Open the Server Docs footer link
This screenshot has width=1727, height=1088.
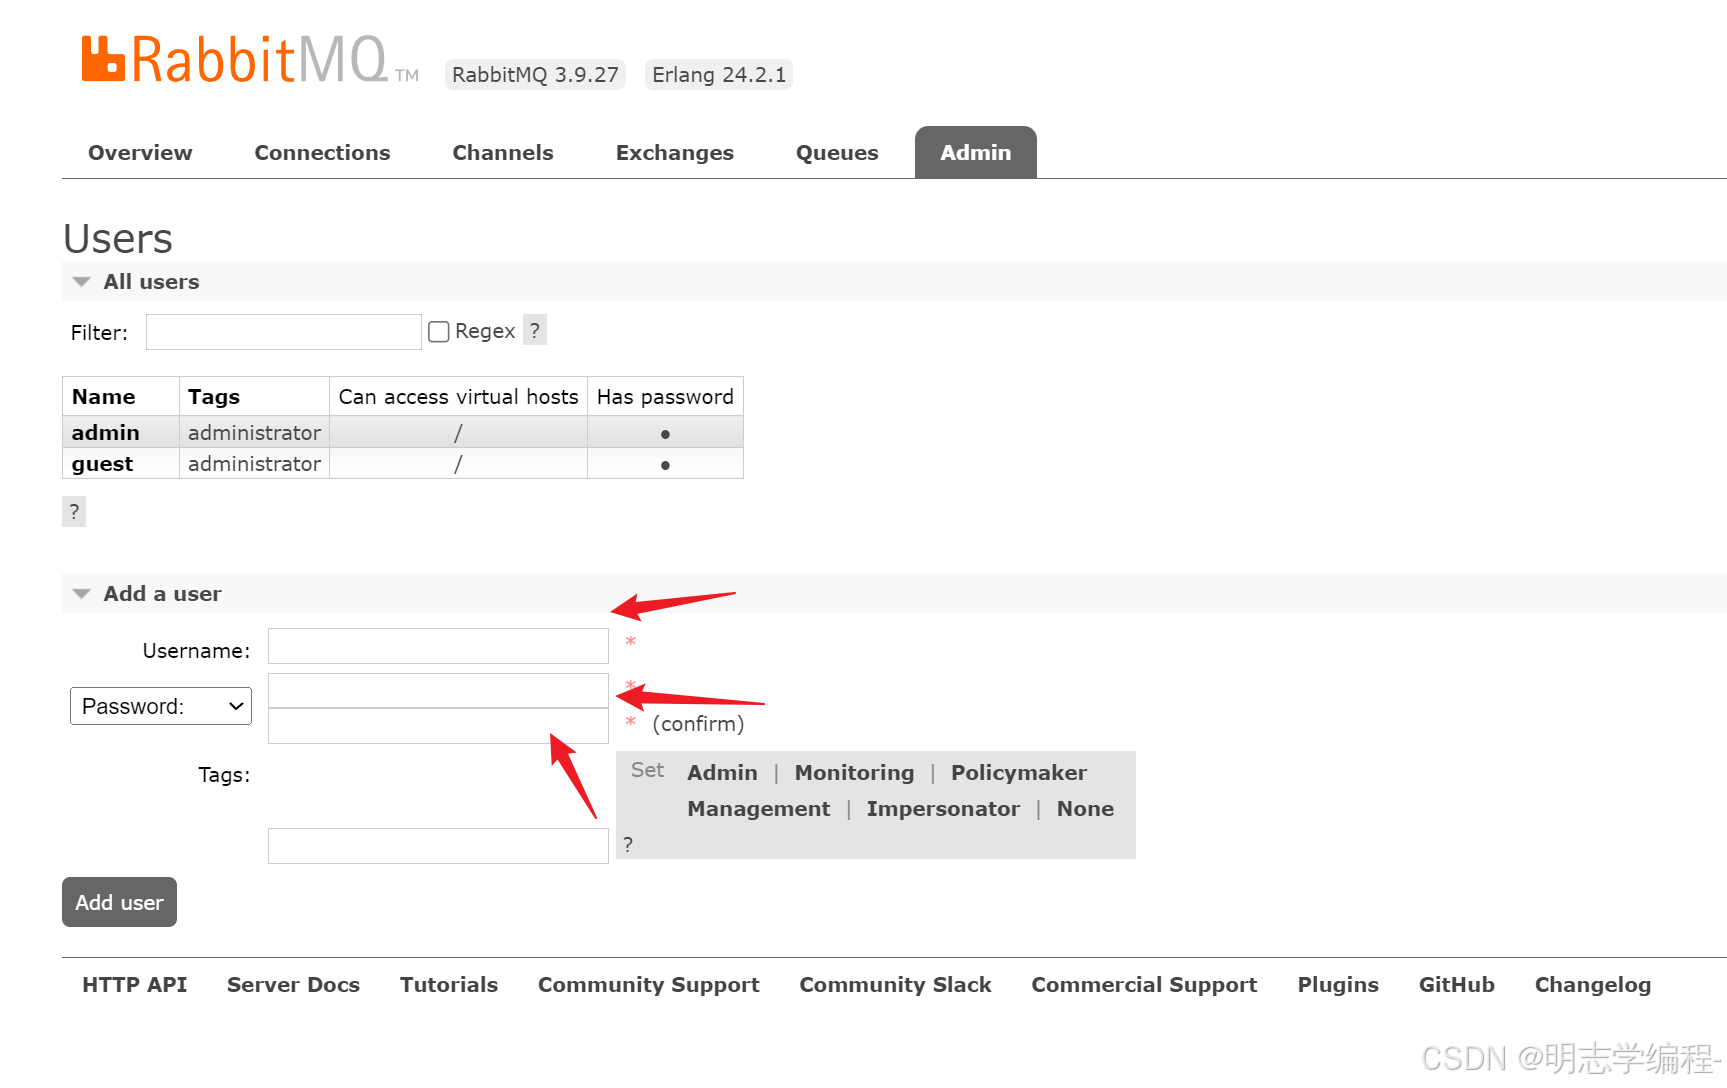[x=293, y=985]
